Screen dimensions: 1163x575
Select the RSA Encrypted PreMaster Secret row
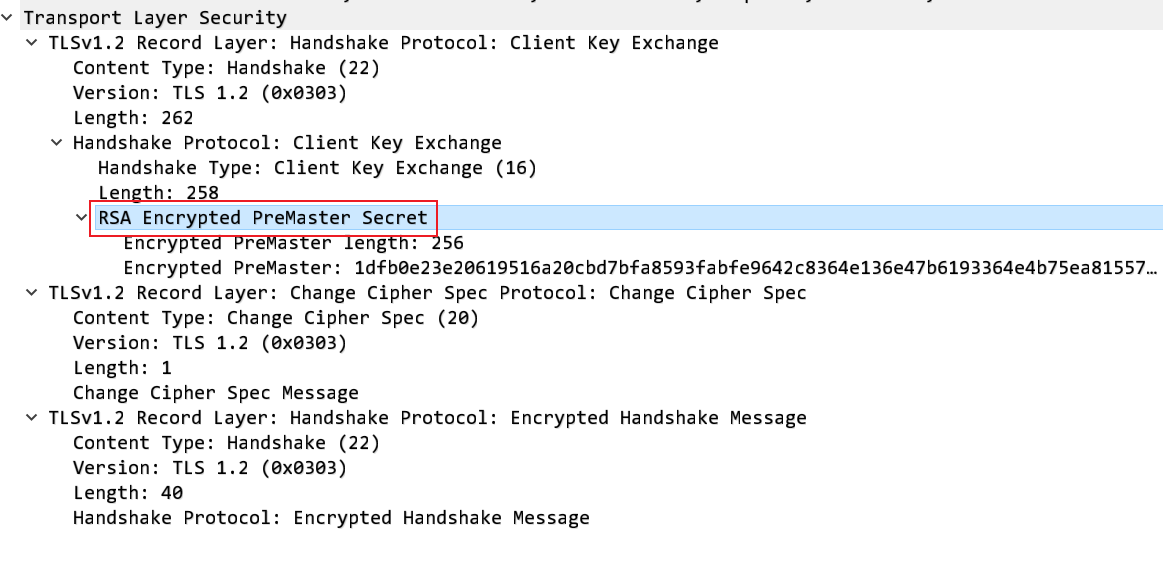pyautogui.click(x=262, y=217)
